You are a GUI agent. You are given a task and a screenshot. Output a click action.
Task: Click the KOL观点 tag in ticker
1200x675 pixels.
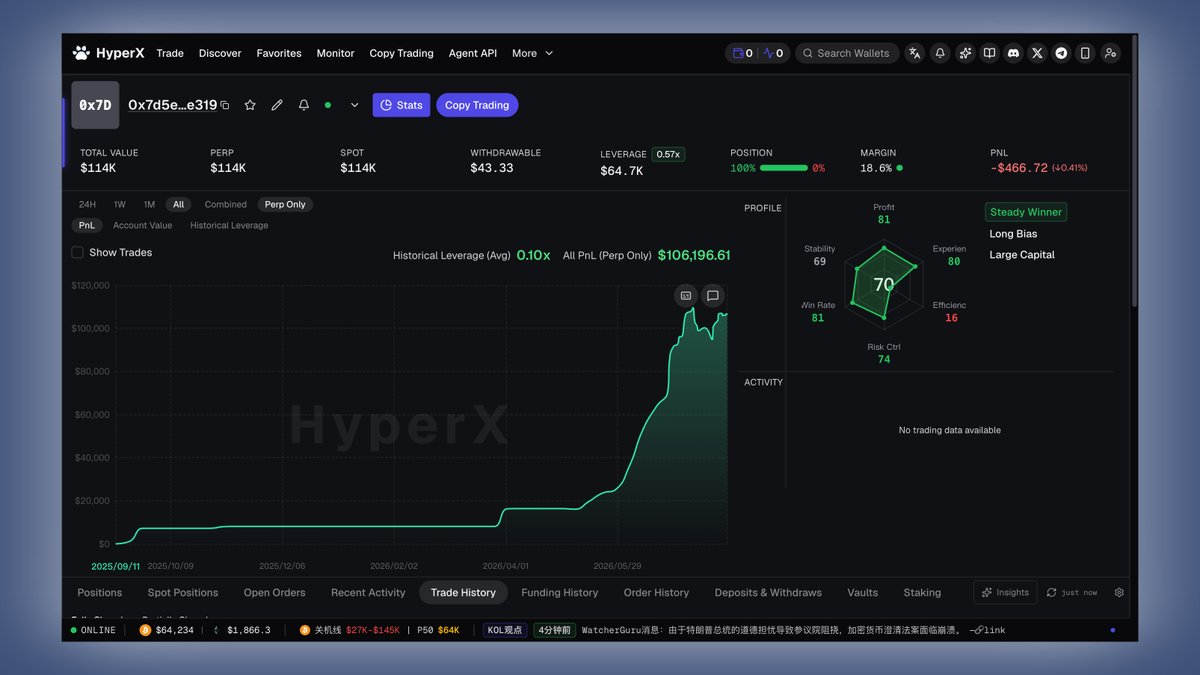[x=505, y=630]
